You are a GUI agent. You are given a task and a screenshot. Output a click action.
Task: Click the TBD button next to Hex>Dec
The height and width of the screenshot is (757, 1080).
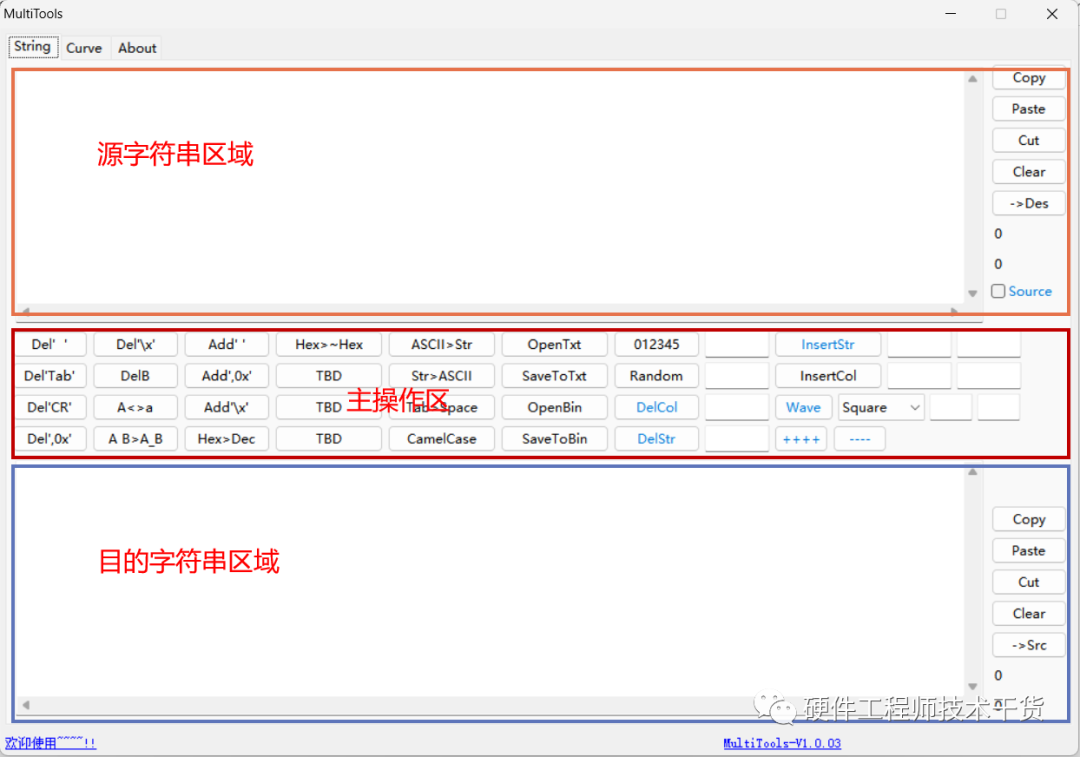click(x=329, y=439)
